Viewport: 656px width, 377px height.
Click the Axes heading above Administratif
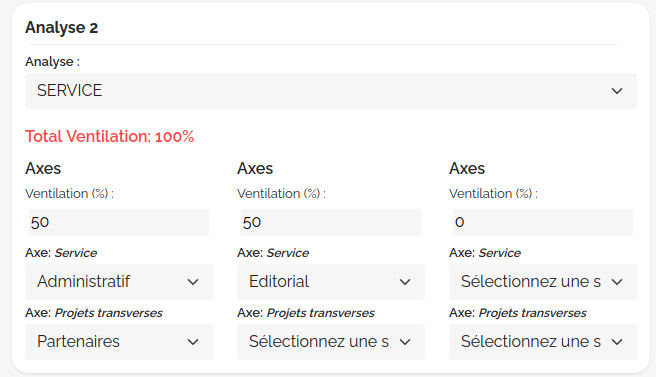coord(43,168)
